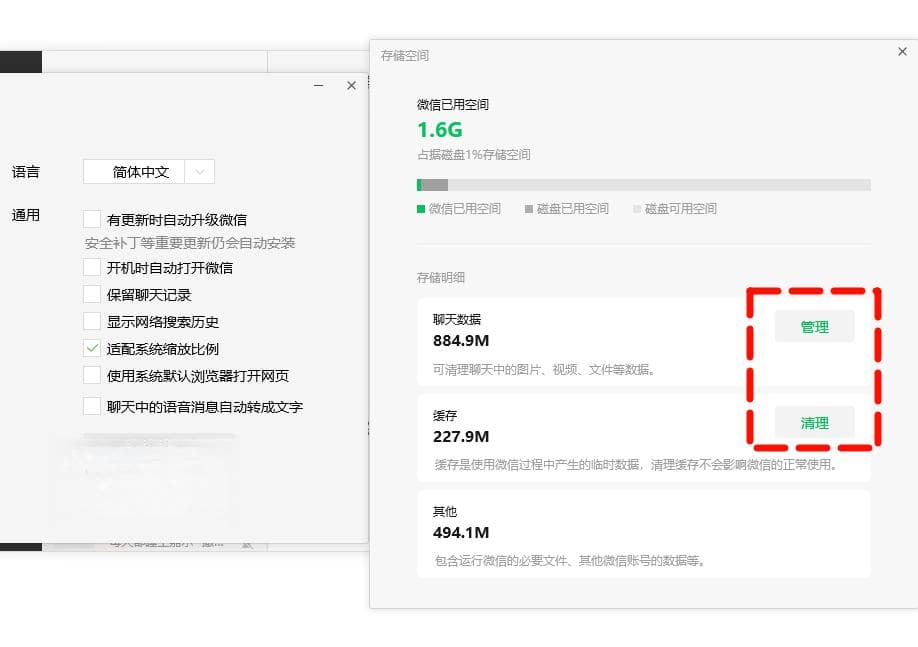Viewport: 918px width, 647px height.
Task: Open the 简体中文 language dropdown
Action: point(149,172)
